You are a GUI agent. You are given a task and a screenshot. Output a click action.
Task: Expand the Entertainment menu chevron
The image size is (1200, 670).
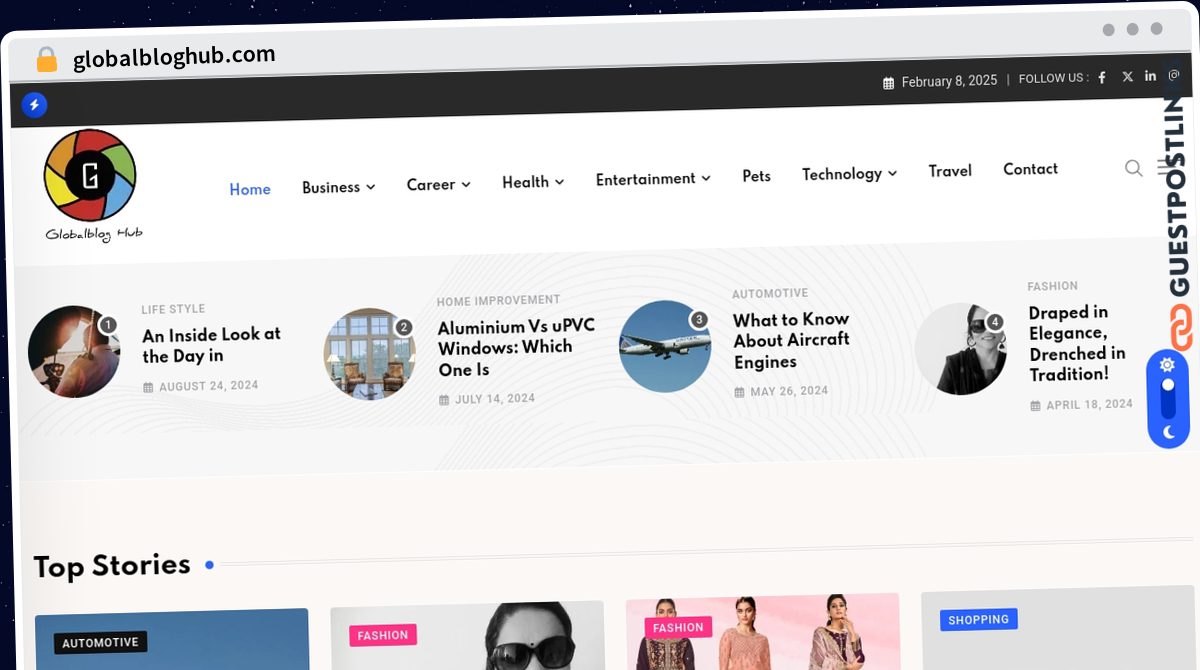tap(706, 178)
